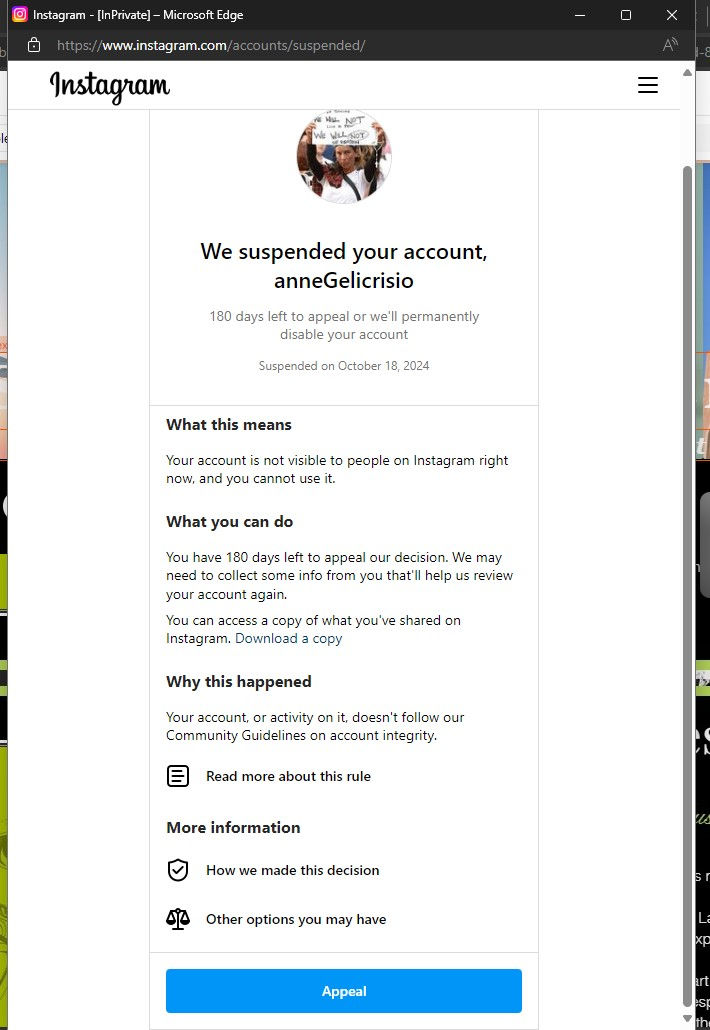Screen dimensions: 710x1030
Task: Open Other options you may have
Action: pos(296,920)
